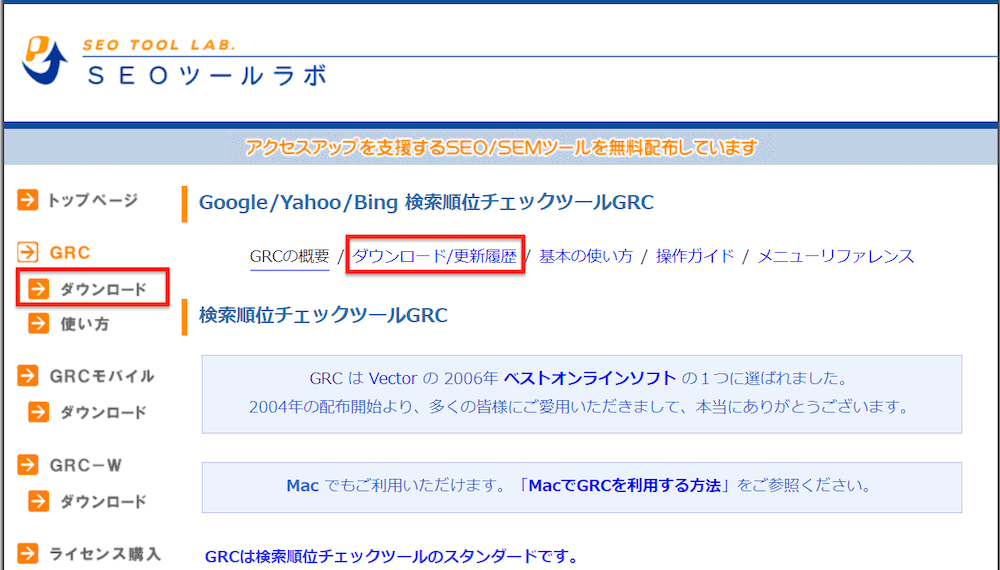1000x570 pixels.
Task: Open GRC-W in the sidebar
Action: pos(85,465)
